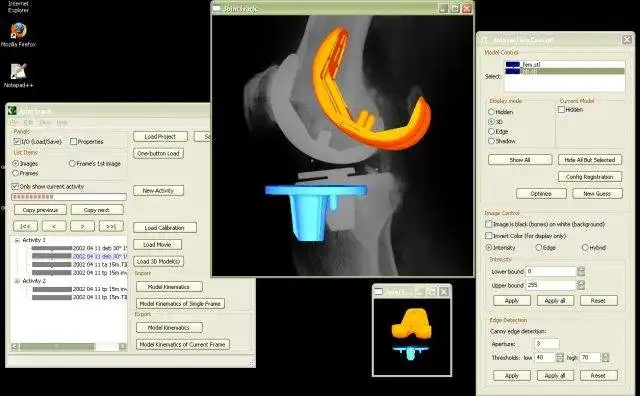Image resolution: width=640 pixels, height=396 pixels.
Task: Select Hybrid image control mode
Action: (x=585, y=247)
